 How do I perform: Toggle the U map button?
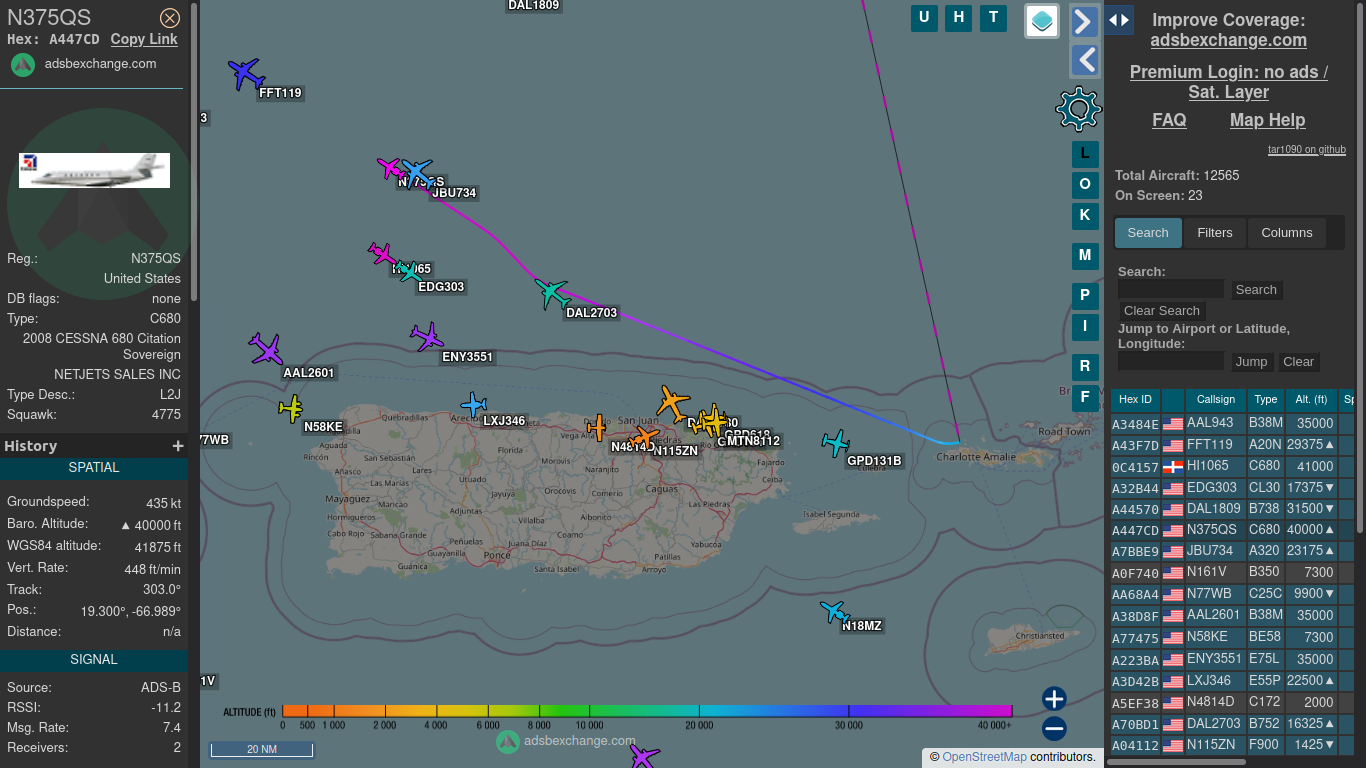[924, 17]
